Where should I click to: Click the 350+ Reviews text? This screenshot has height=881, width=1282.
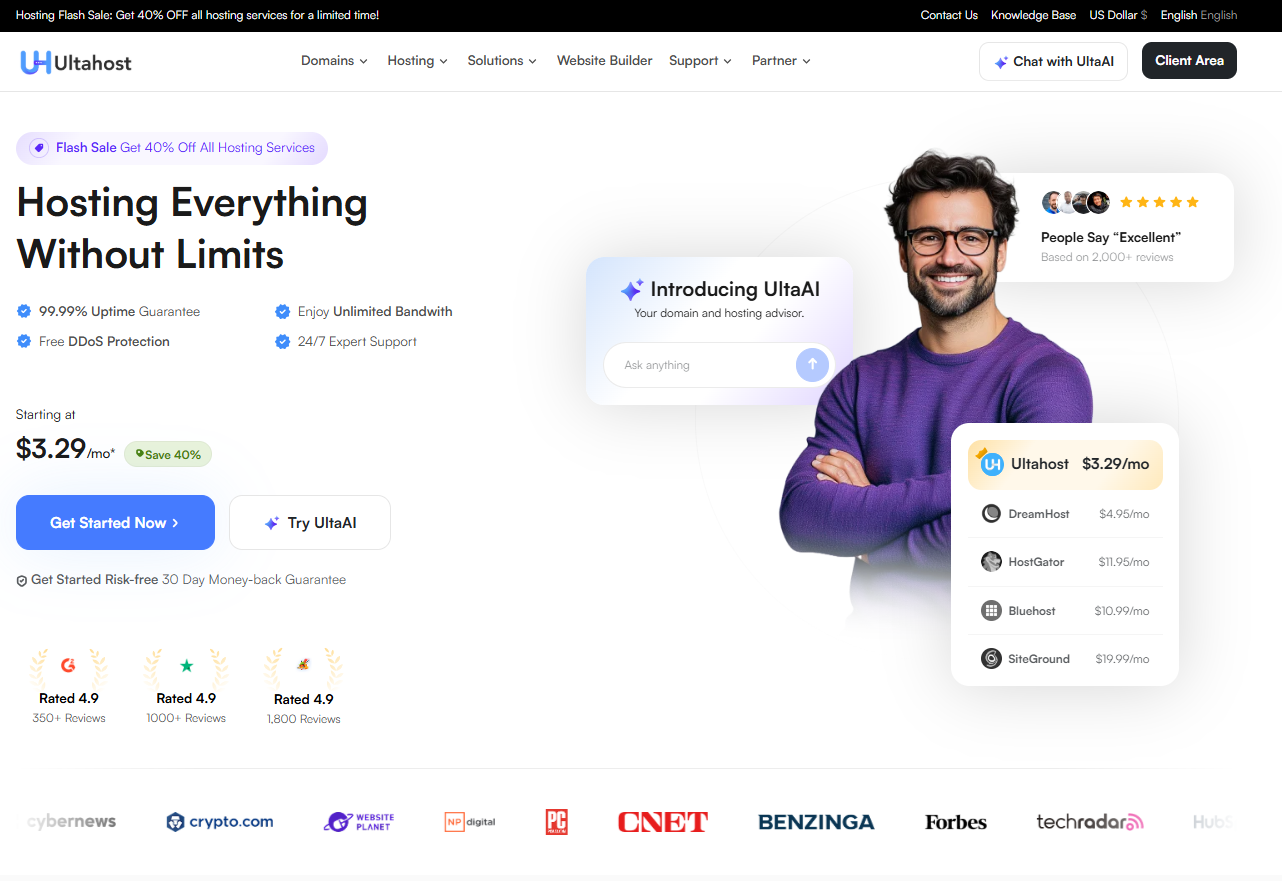(69, 718)
